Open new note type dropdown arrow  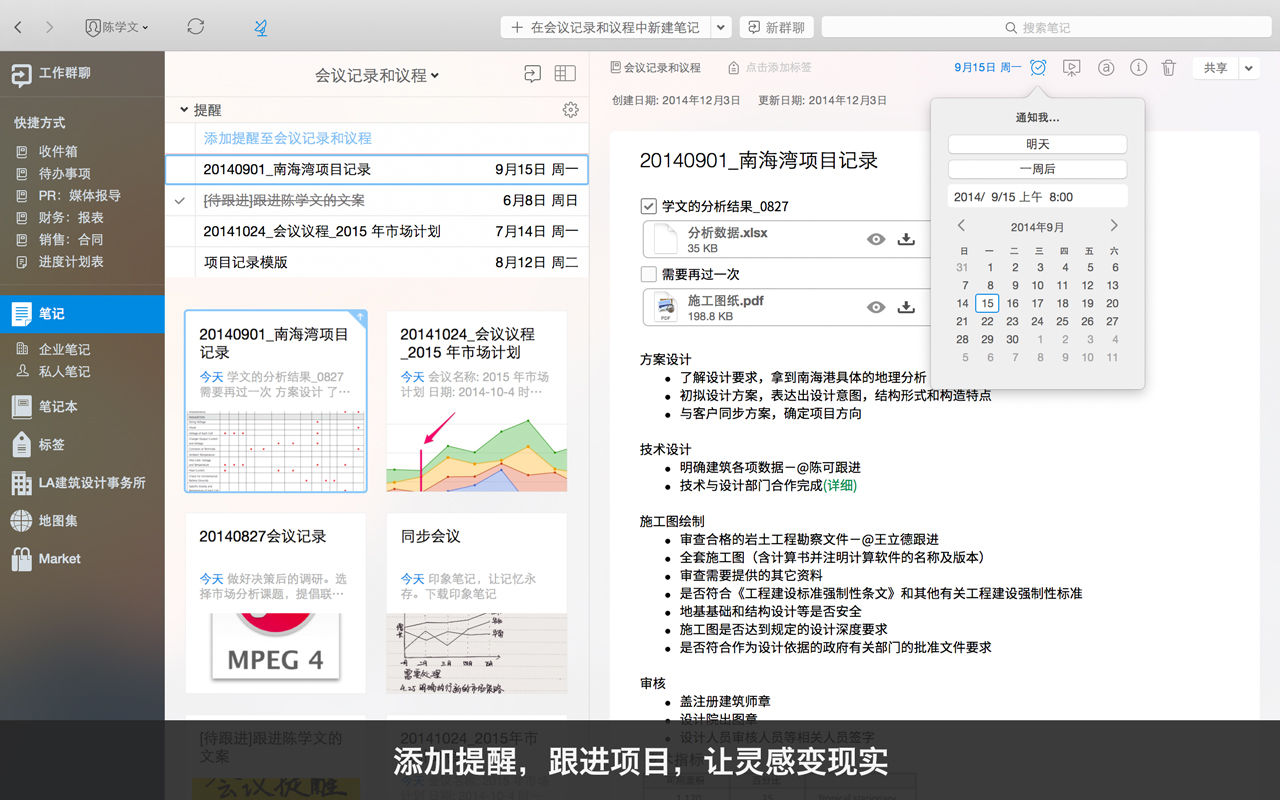720,27
